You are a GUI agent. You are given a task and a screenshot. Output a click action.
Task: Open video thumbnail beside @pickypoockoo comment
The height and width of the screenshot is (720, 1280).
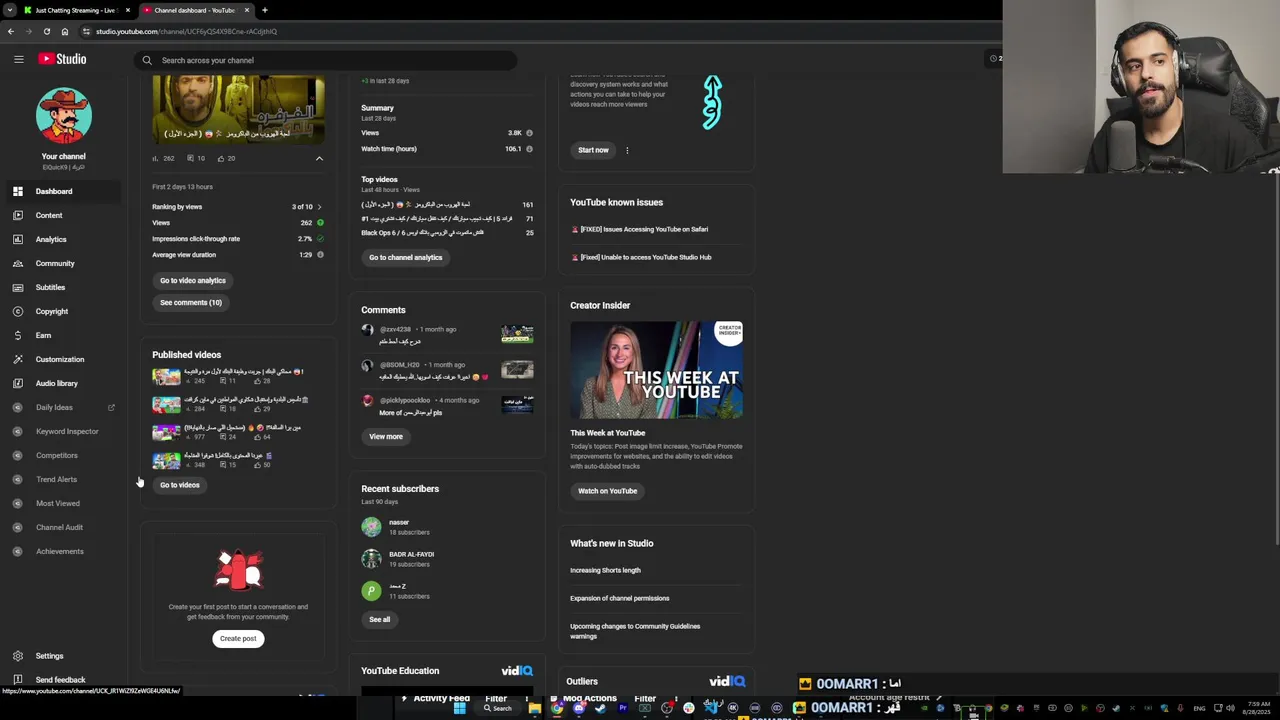pyautogui.click(x=517, y=404)
